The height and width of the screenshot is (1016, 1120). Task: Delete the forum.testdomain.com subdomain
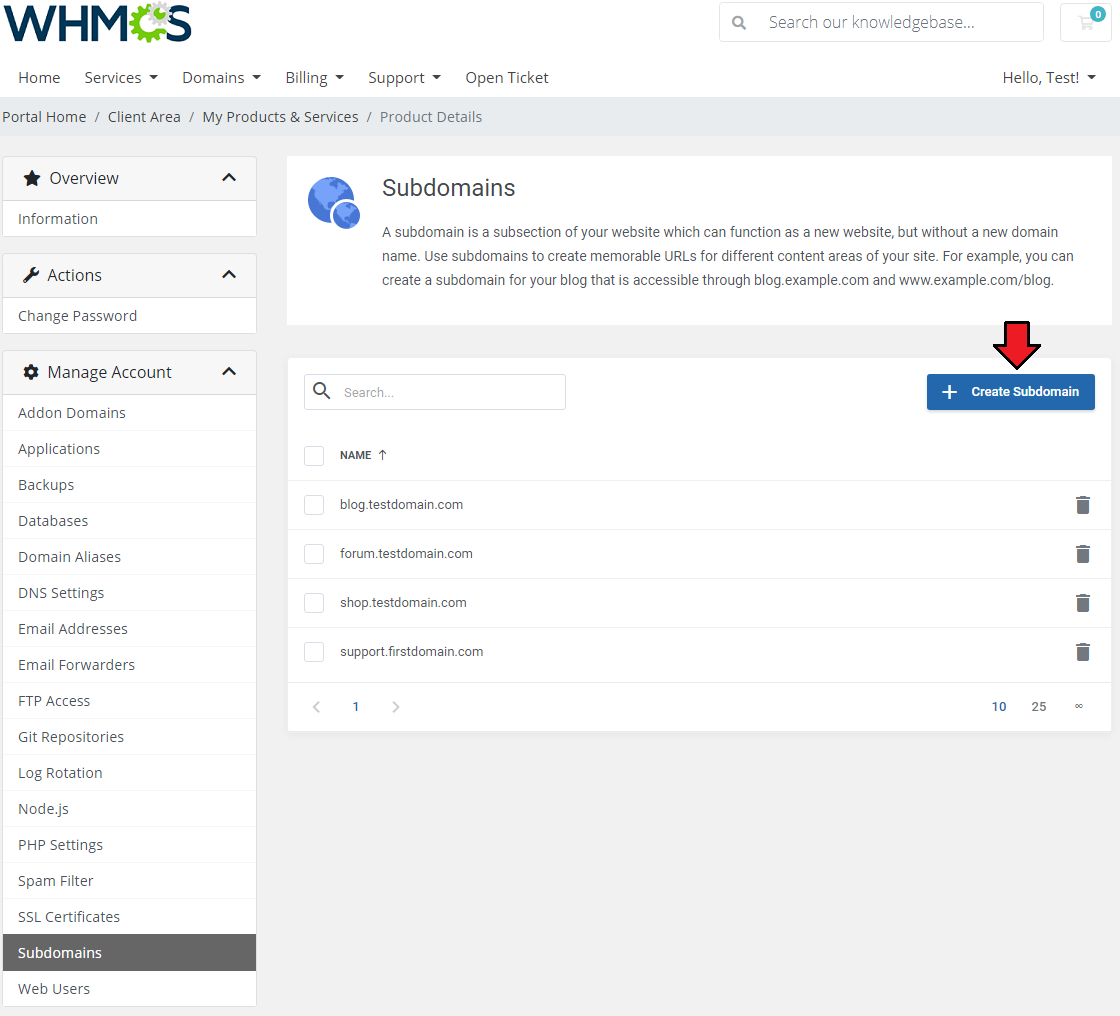[1083, 554]
